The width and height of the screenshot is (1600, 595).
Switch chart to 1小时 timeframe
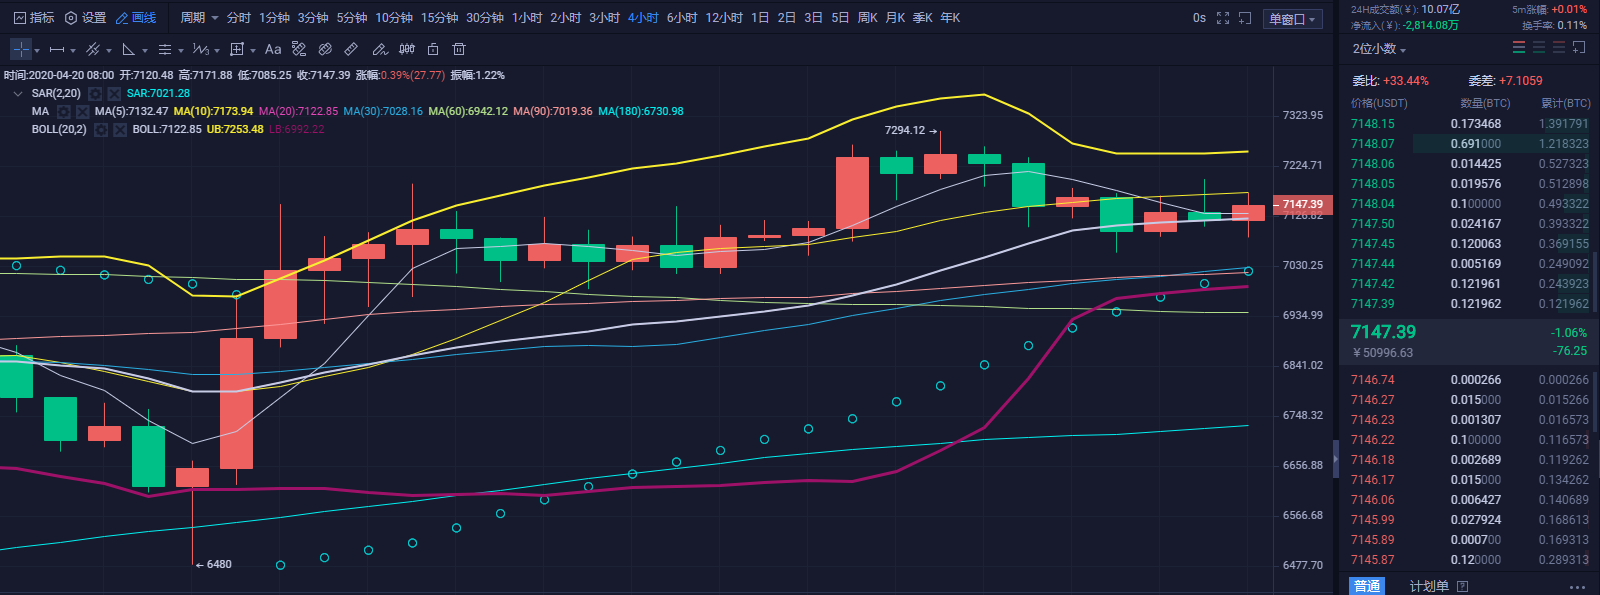527,18
